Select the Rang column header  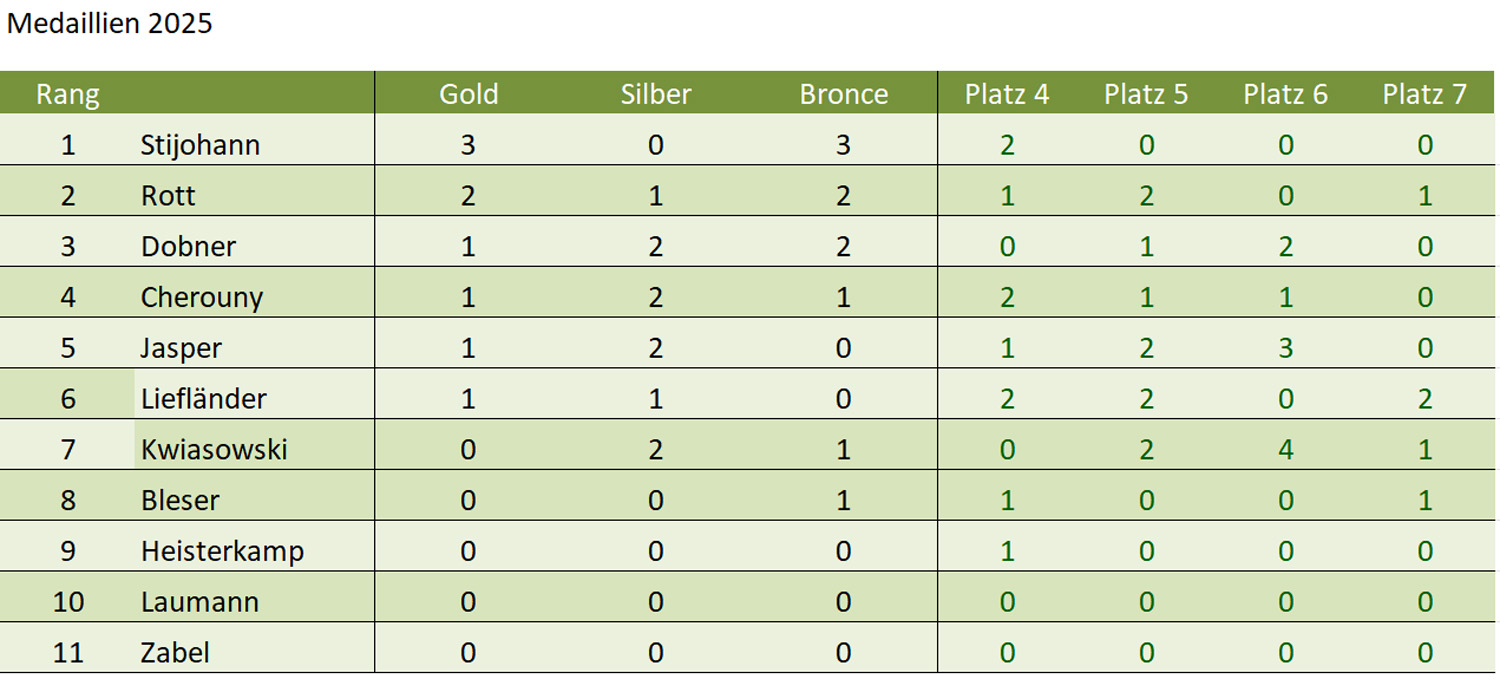(68, 94)
